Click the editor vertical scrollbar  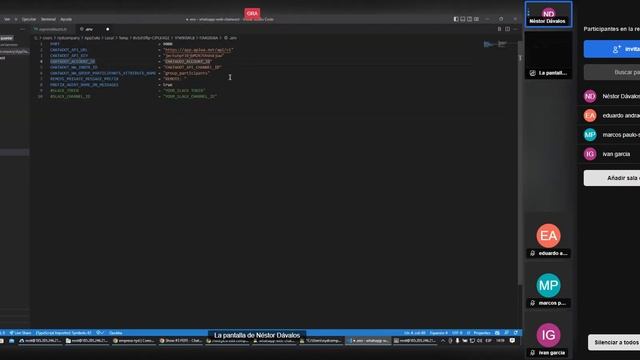520,163
